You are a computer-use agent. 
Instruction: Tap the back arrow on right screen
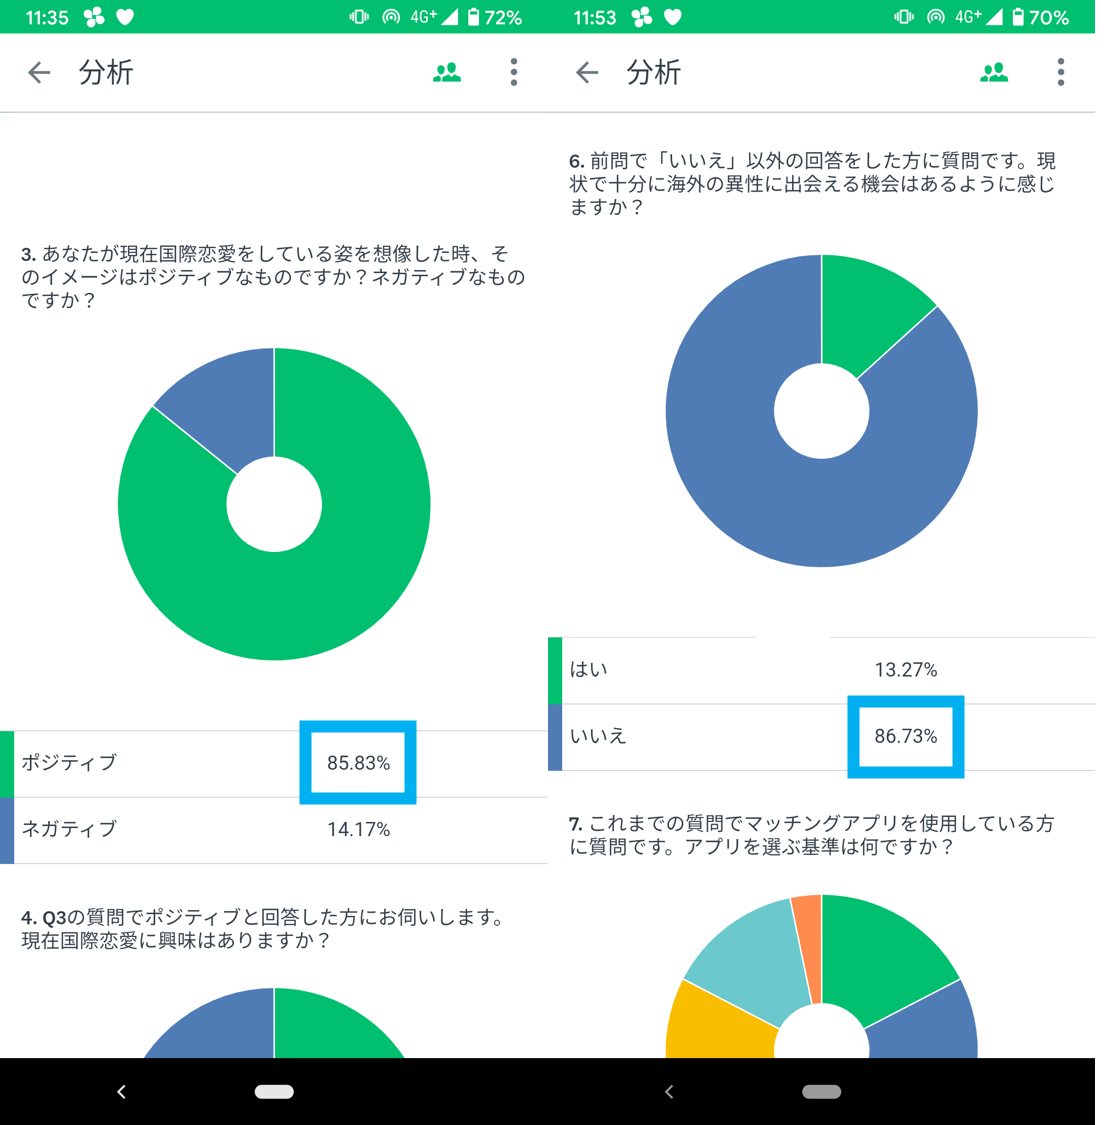pos(587,72)
